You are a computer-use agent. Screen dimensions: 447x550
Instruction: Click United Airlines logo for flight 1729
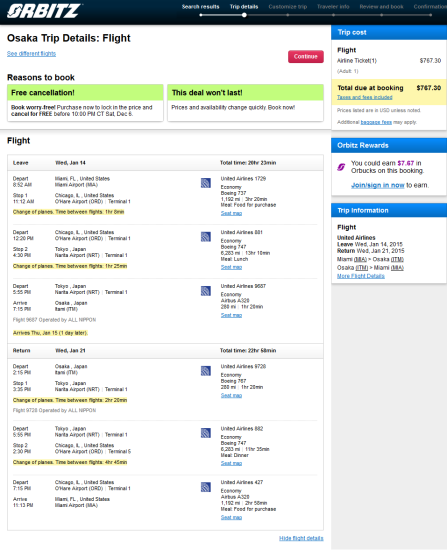(206, 183)
